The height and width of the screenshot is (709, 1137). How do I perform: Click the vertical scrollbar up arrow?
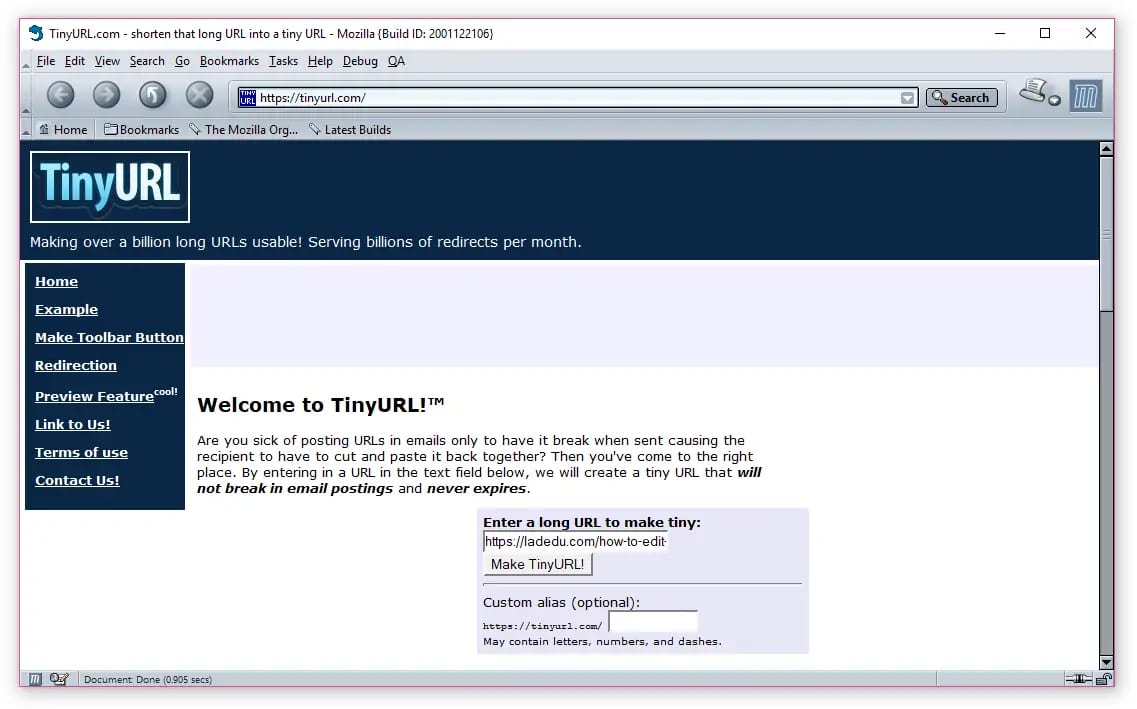click(1106, 149)
